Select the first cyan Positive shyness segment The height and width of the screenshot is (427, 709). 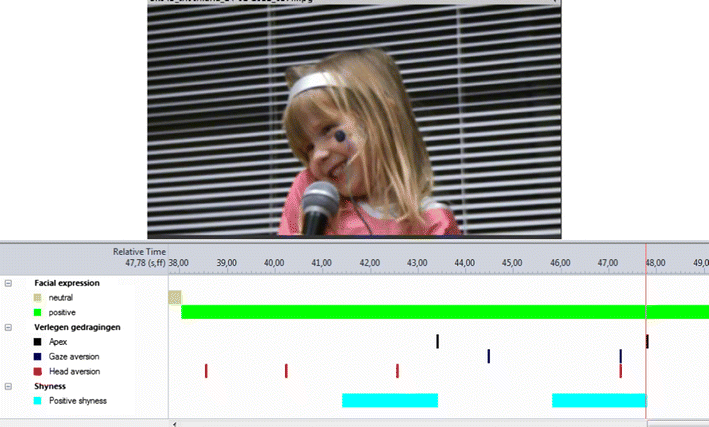[x=390, y=400]
